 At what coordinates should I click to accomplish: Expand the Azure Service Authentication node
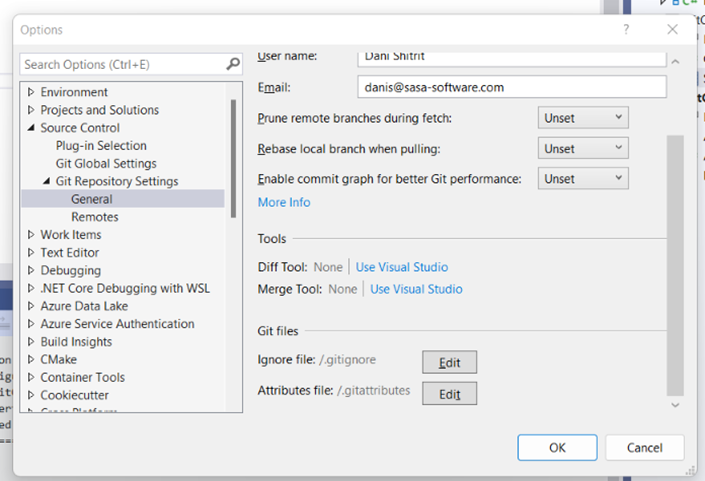pyautogui.click(x=31, y=324)
